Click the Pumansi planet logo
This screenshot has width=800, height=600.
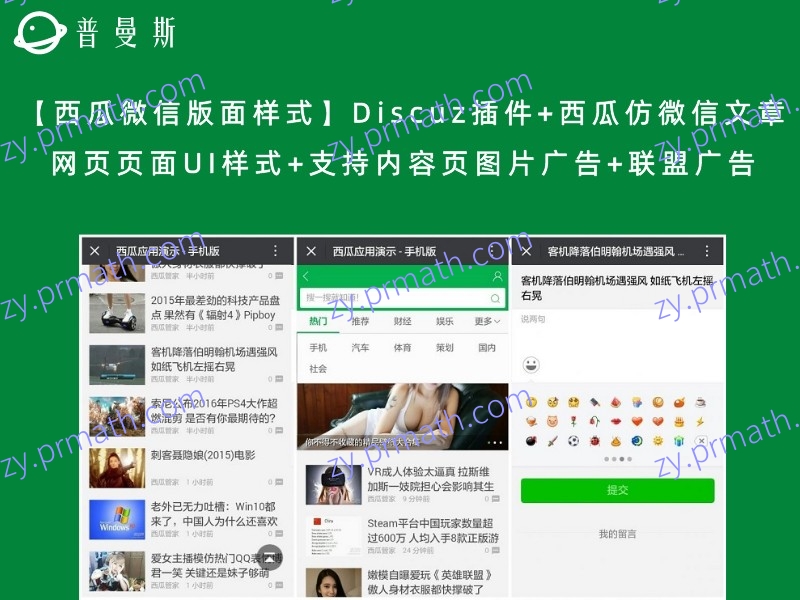pos(37,32)
